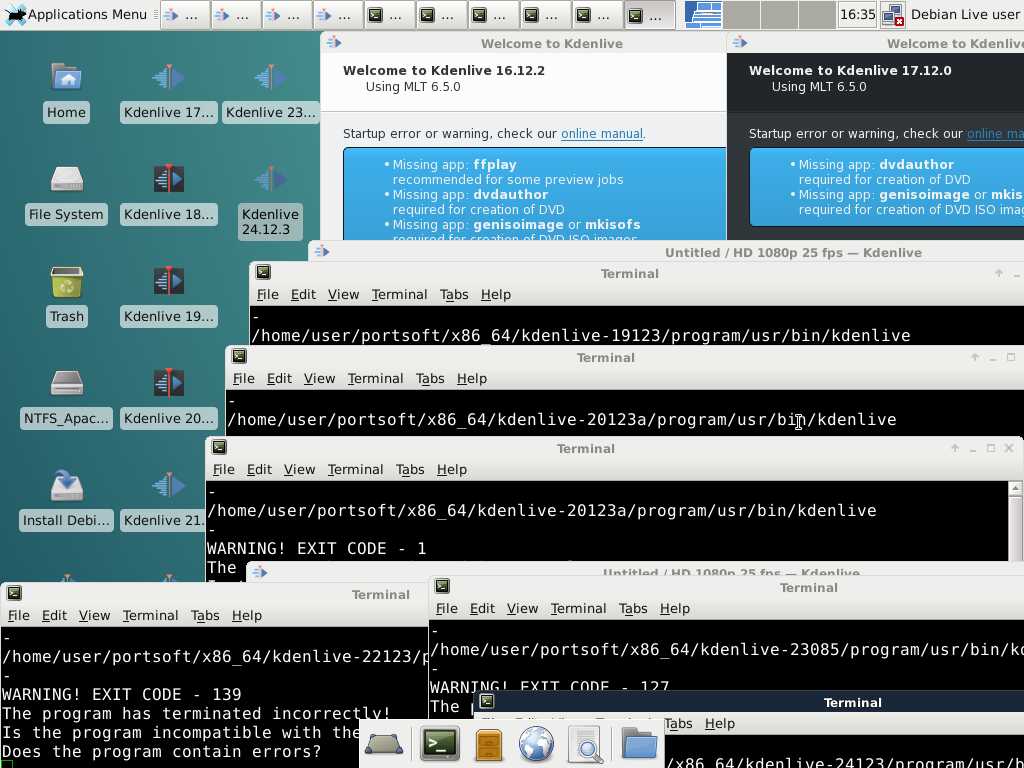Click the Kdenlive 17.12.0 welcome window title icon
This screenshot has height=768, width=1024.
point(740,42)
